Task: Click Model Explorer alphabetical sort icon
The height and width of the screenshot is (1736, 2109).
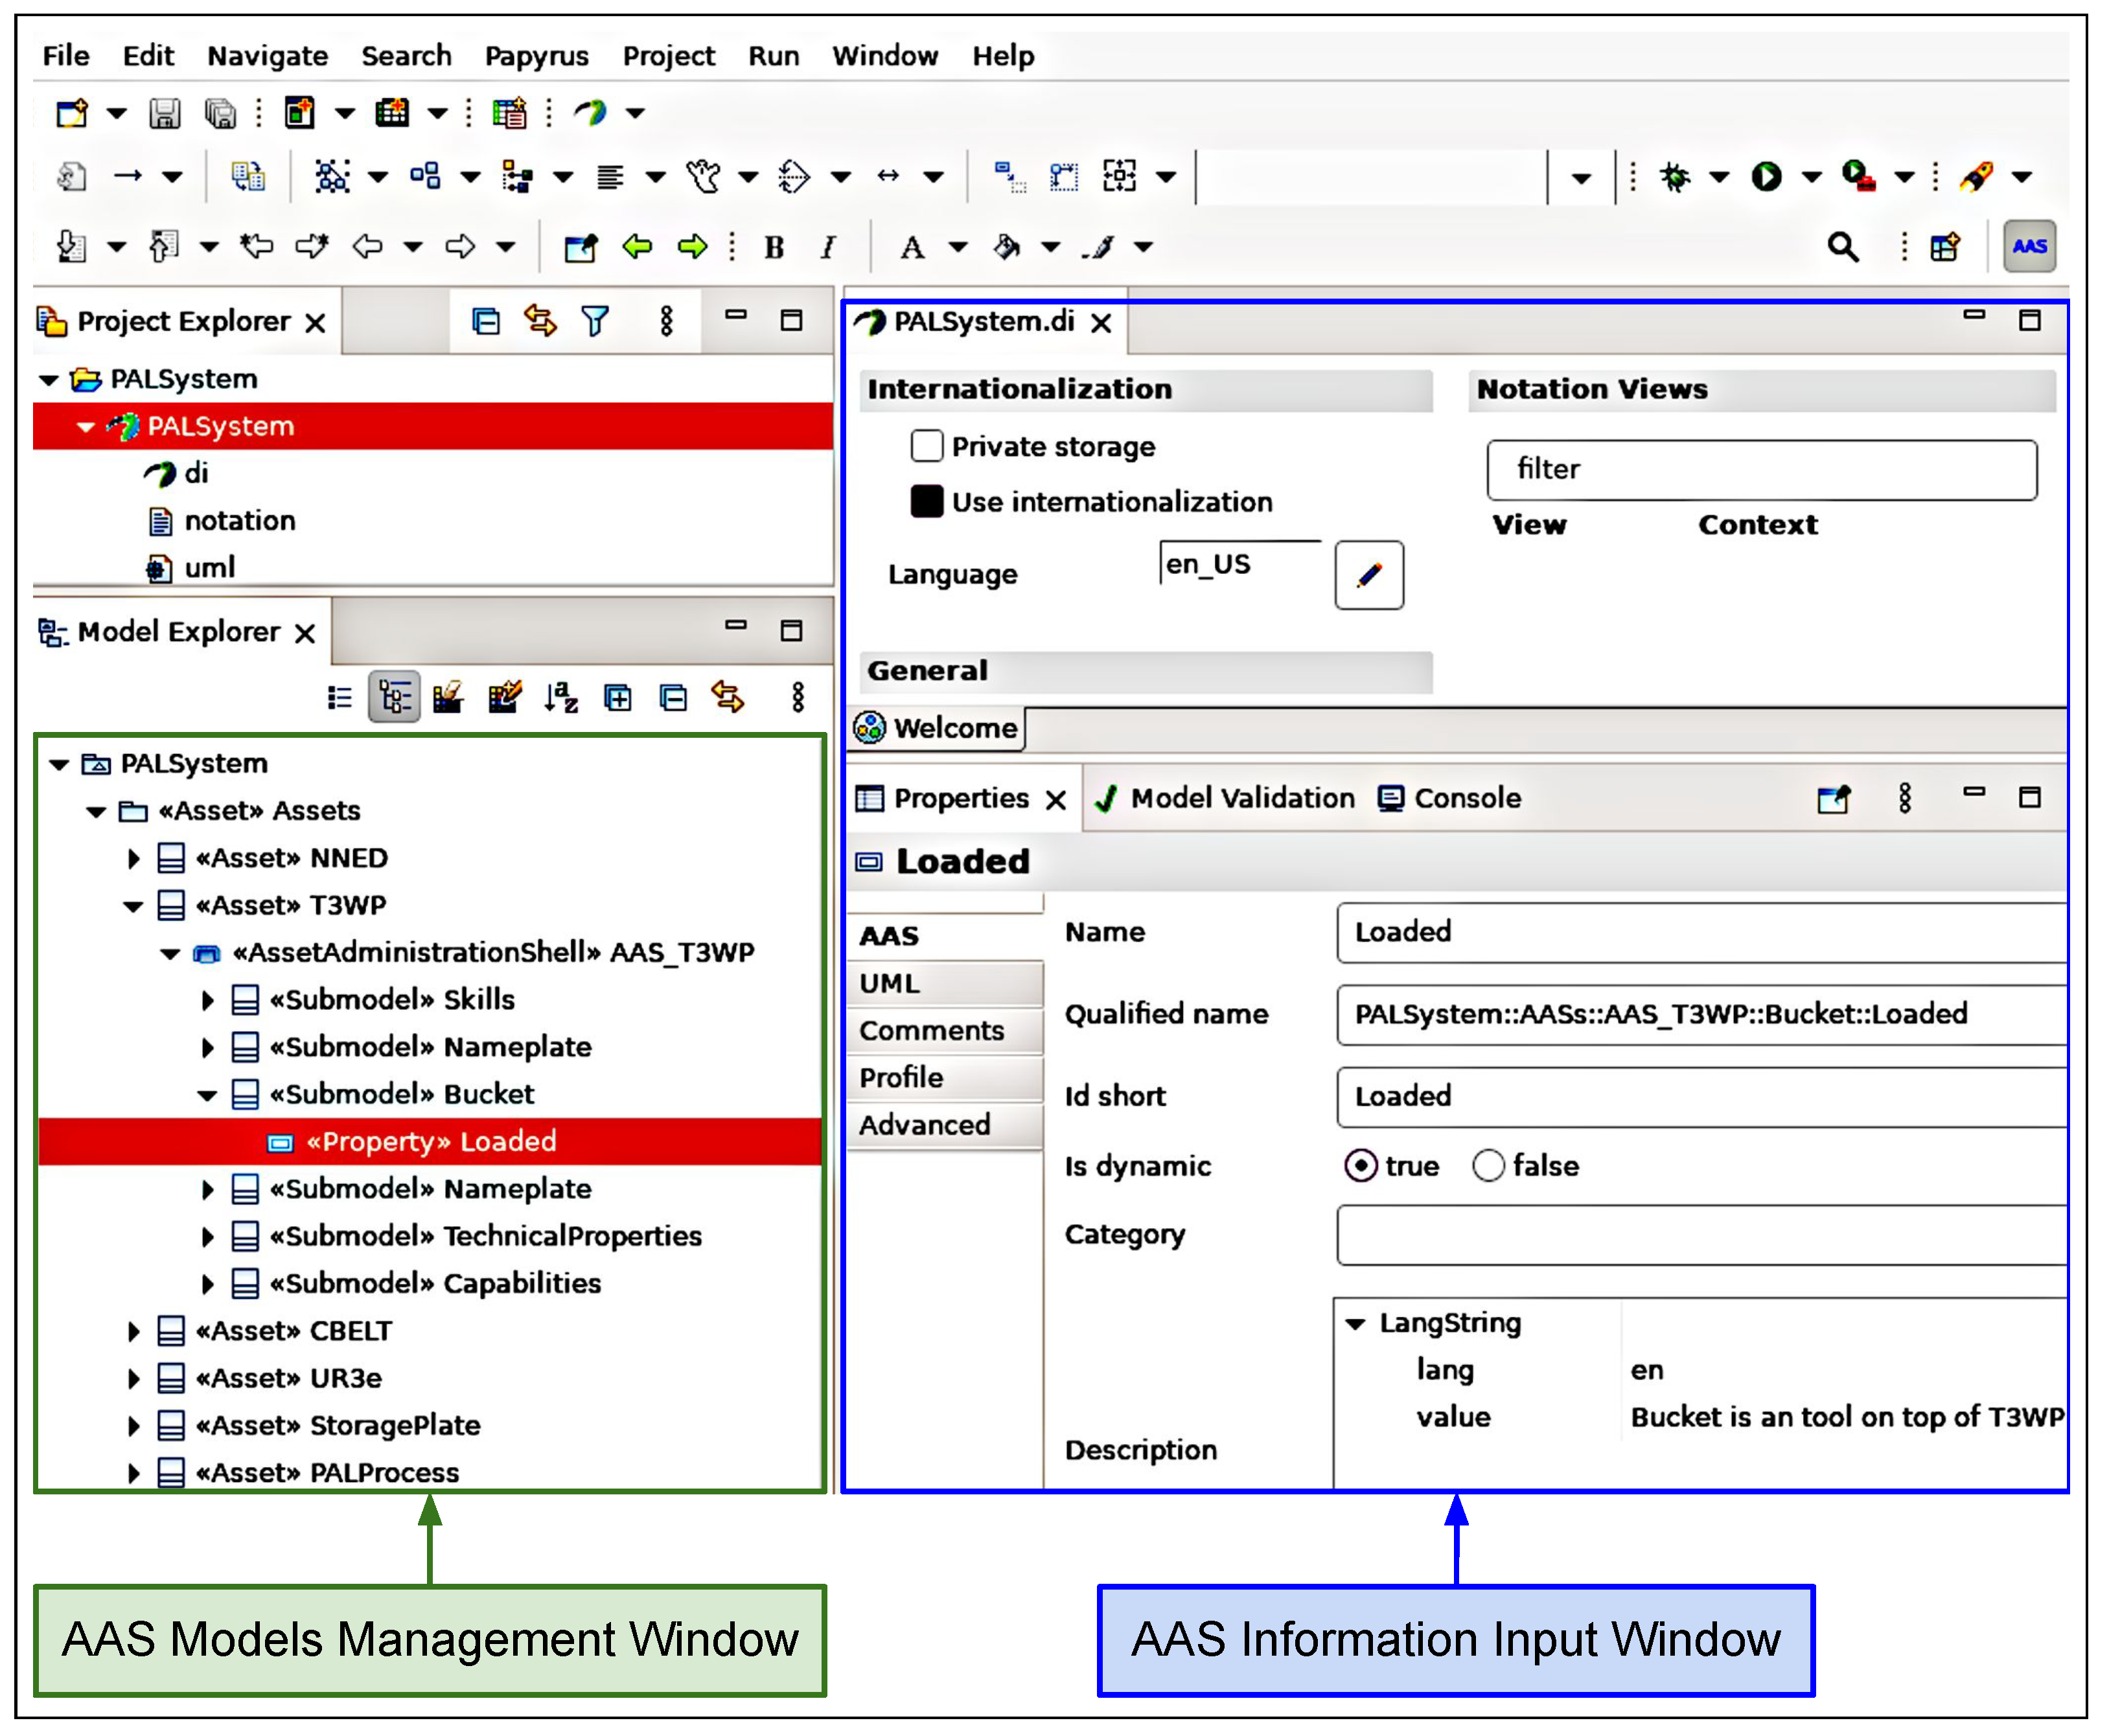Action: click(561, 697)
